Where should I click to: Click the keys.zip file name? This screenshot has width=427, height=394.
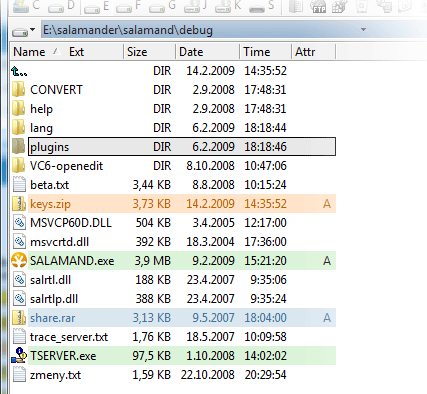click(x=50, y=204)
